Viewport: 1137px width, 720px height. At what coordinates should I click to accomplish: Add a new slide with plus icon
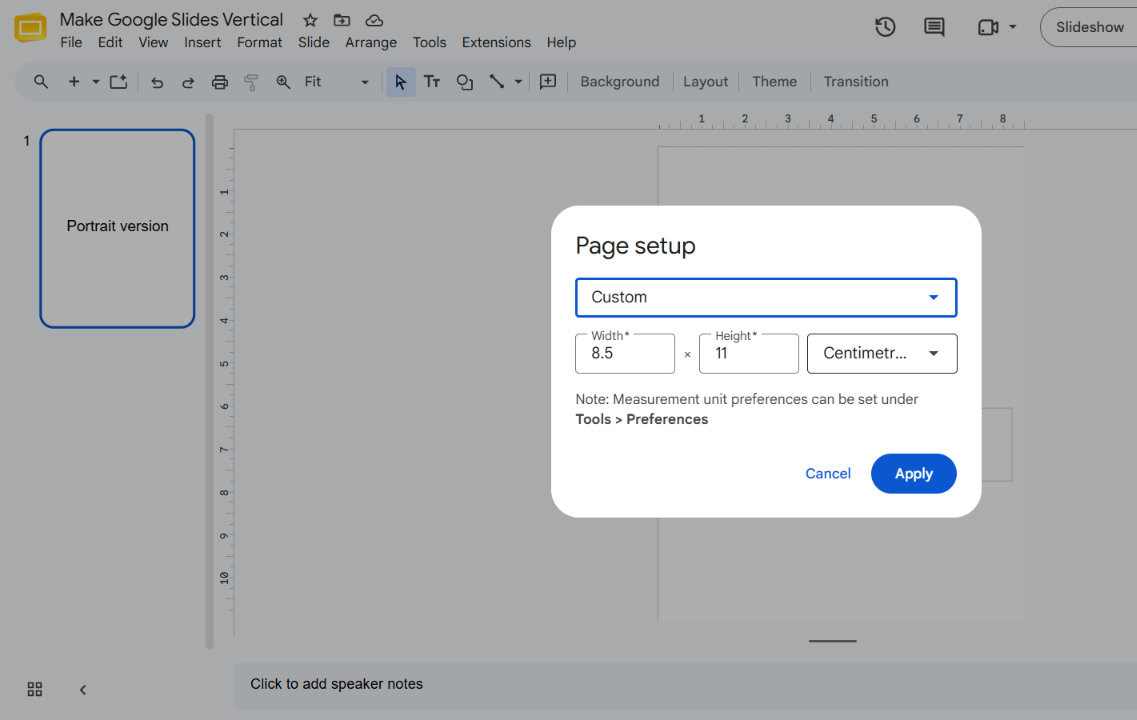pos(73,82)
